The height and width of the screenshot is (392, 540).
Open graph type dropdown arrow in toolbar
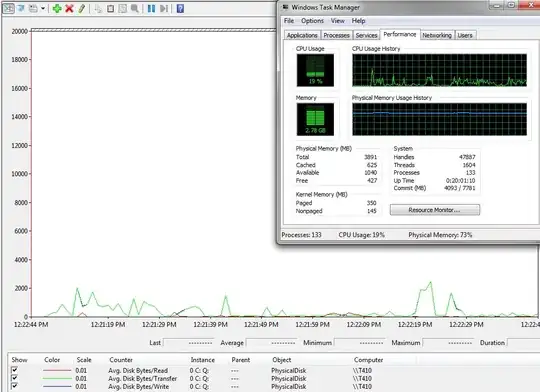(43, 8)
